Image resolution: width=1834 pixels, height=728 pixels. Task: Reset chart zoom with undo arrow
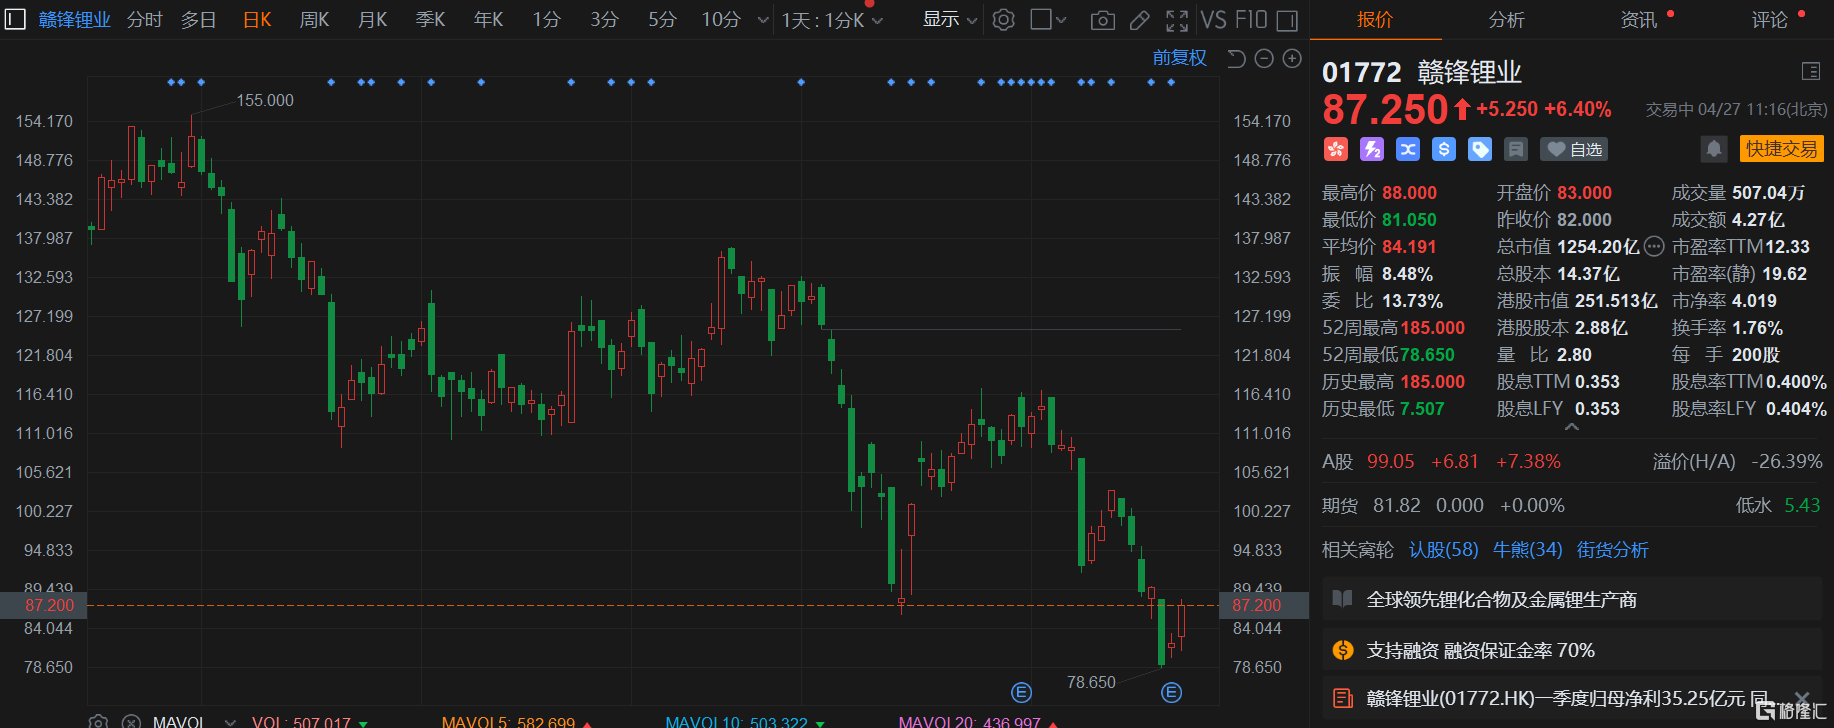point(1236,59)
